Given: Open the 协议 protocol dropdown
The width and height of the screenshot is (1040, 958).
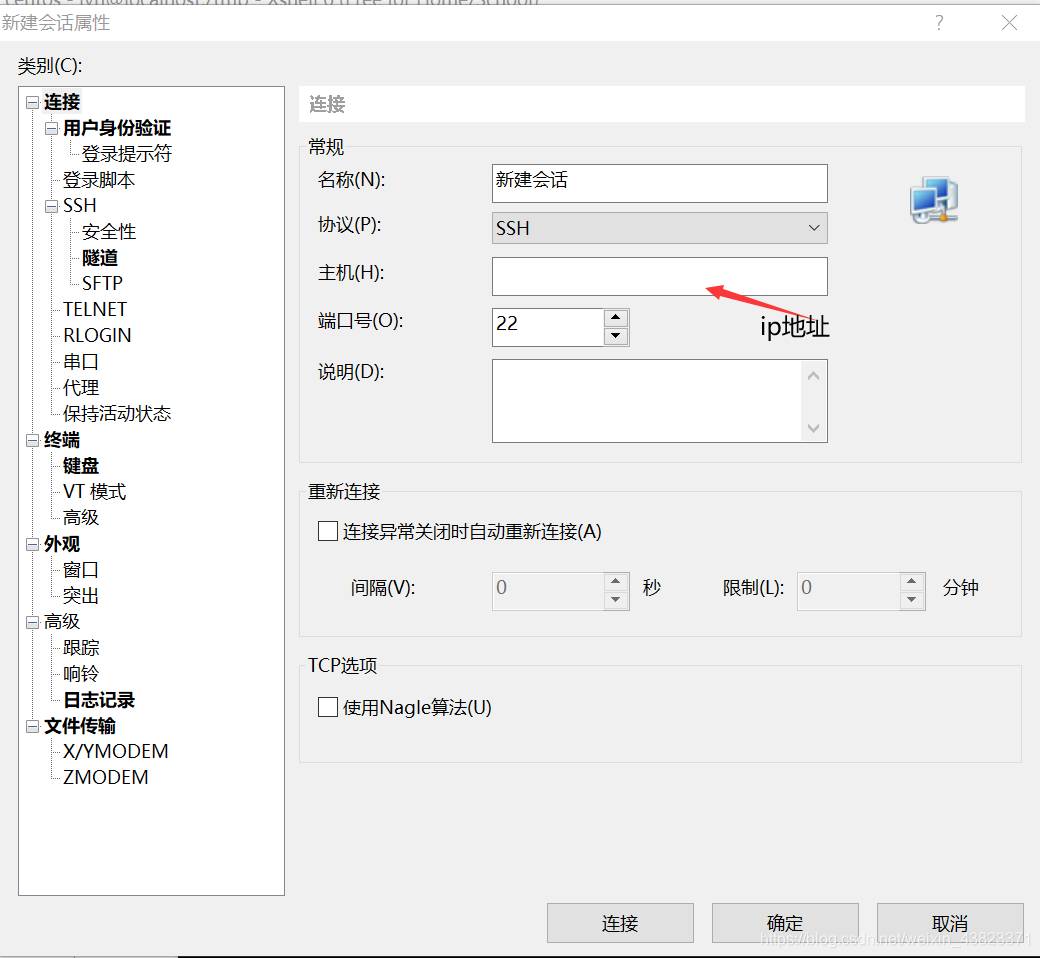Looking at the screenshot, I should [x=813, y=228].
